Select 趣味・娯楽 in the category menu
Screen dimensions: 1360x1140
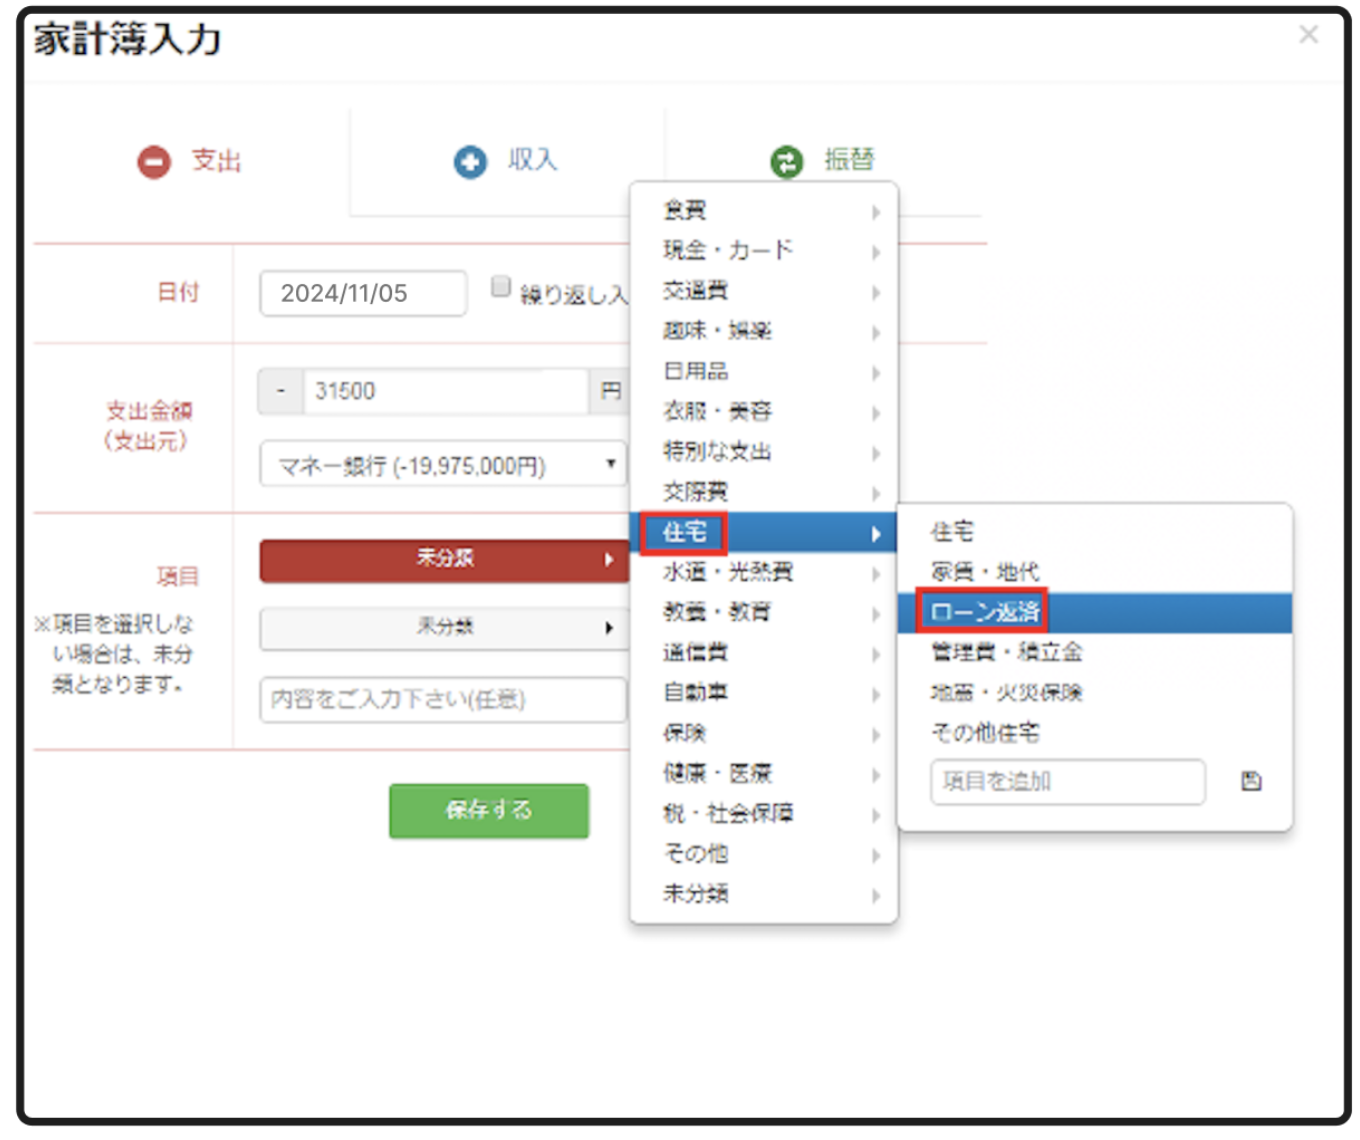click(x=764, y=331)
